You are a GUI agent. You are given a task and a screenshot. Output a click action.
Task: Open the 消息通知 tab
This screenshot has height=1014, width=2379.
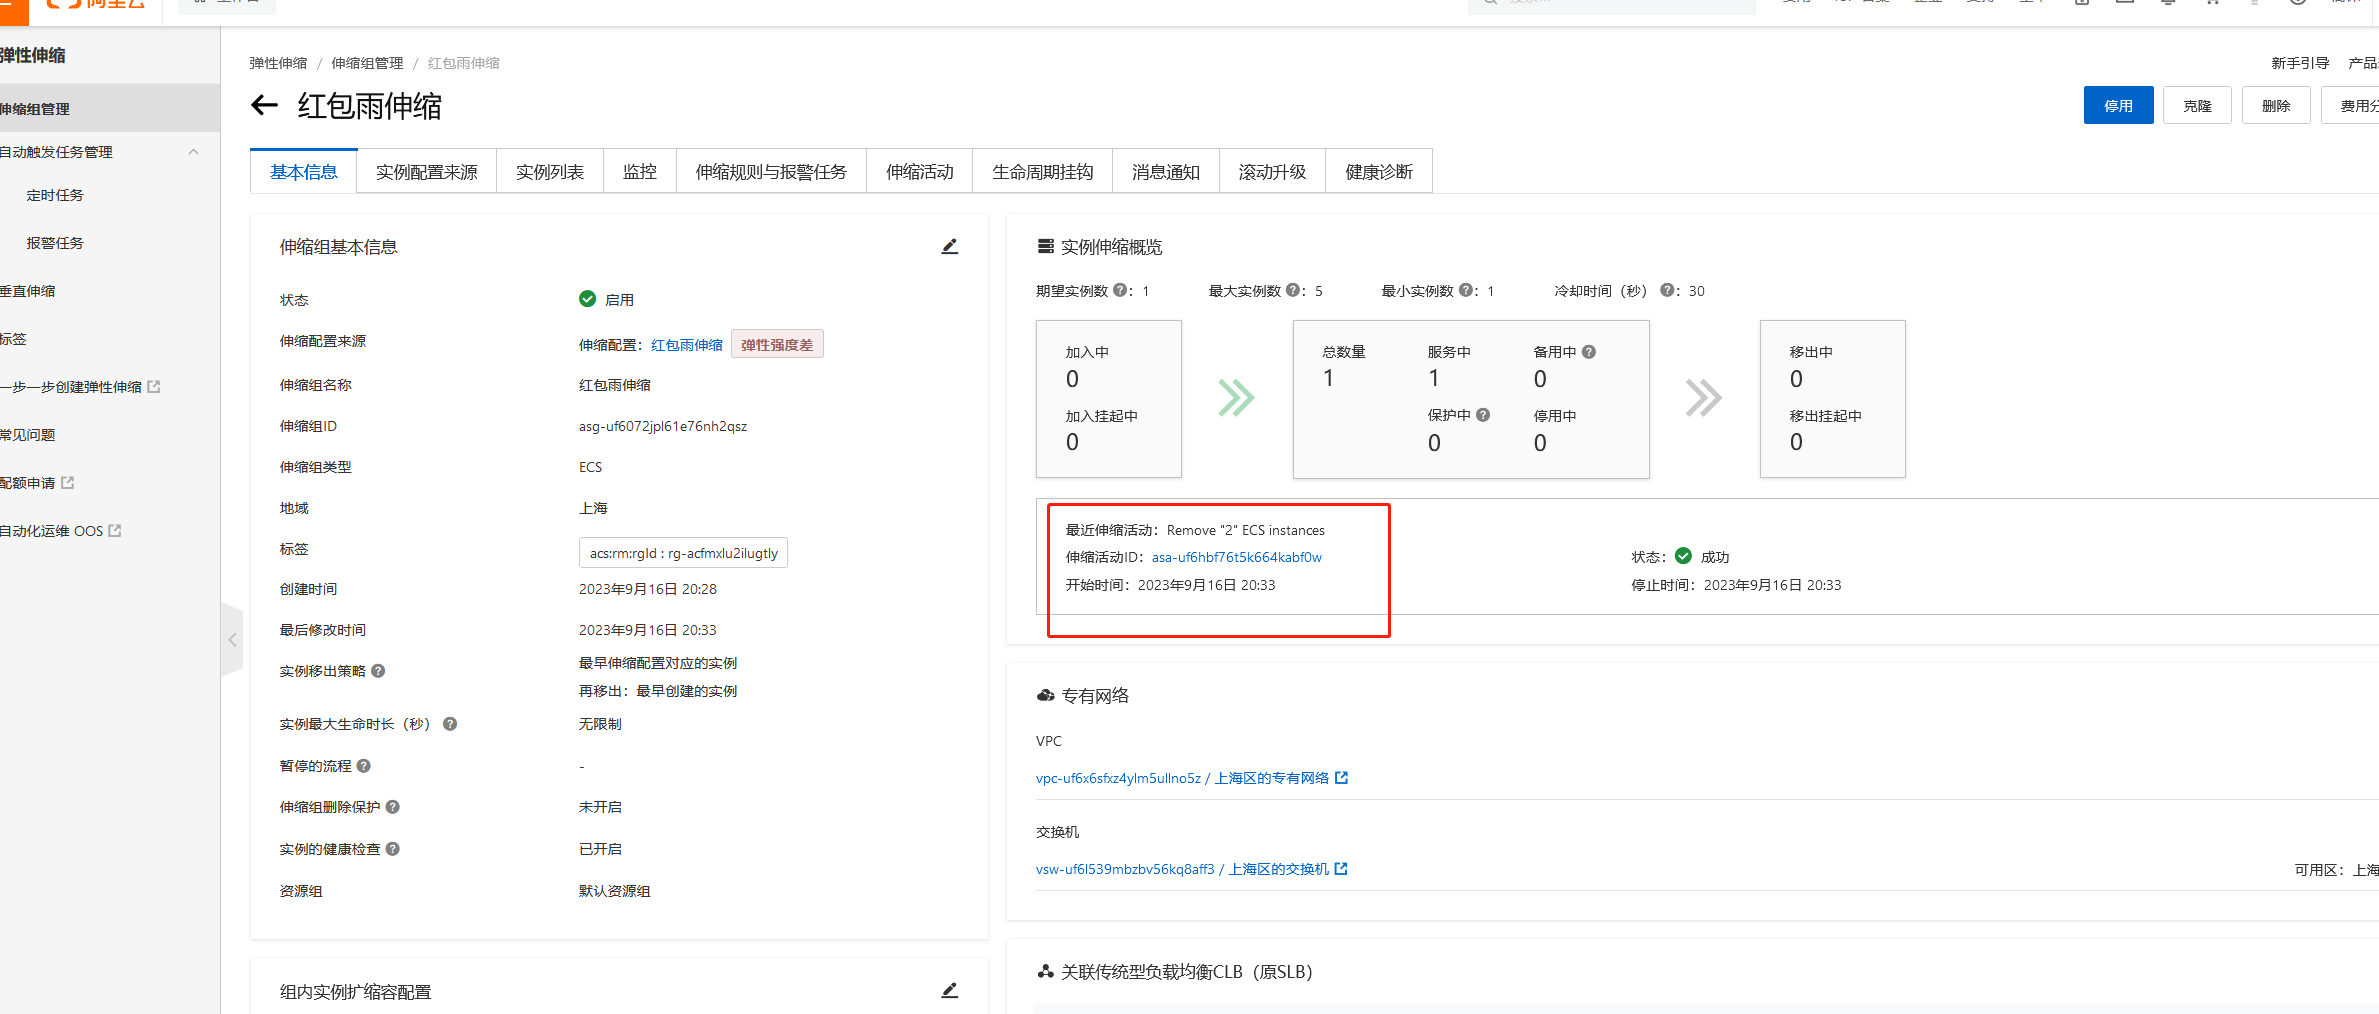coord(1166,172)
